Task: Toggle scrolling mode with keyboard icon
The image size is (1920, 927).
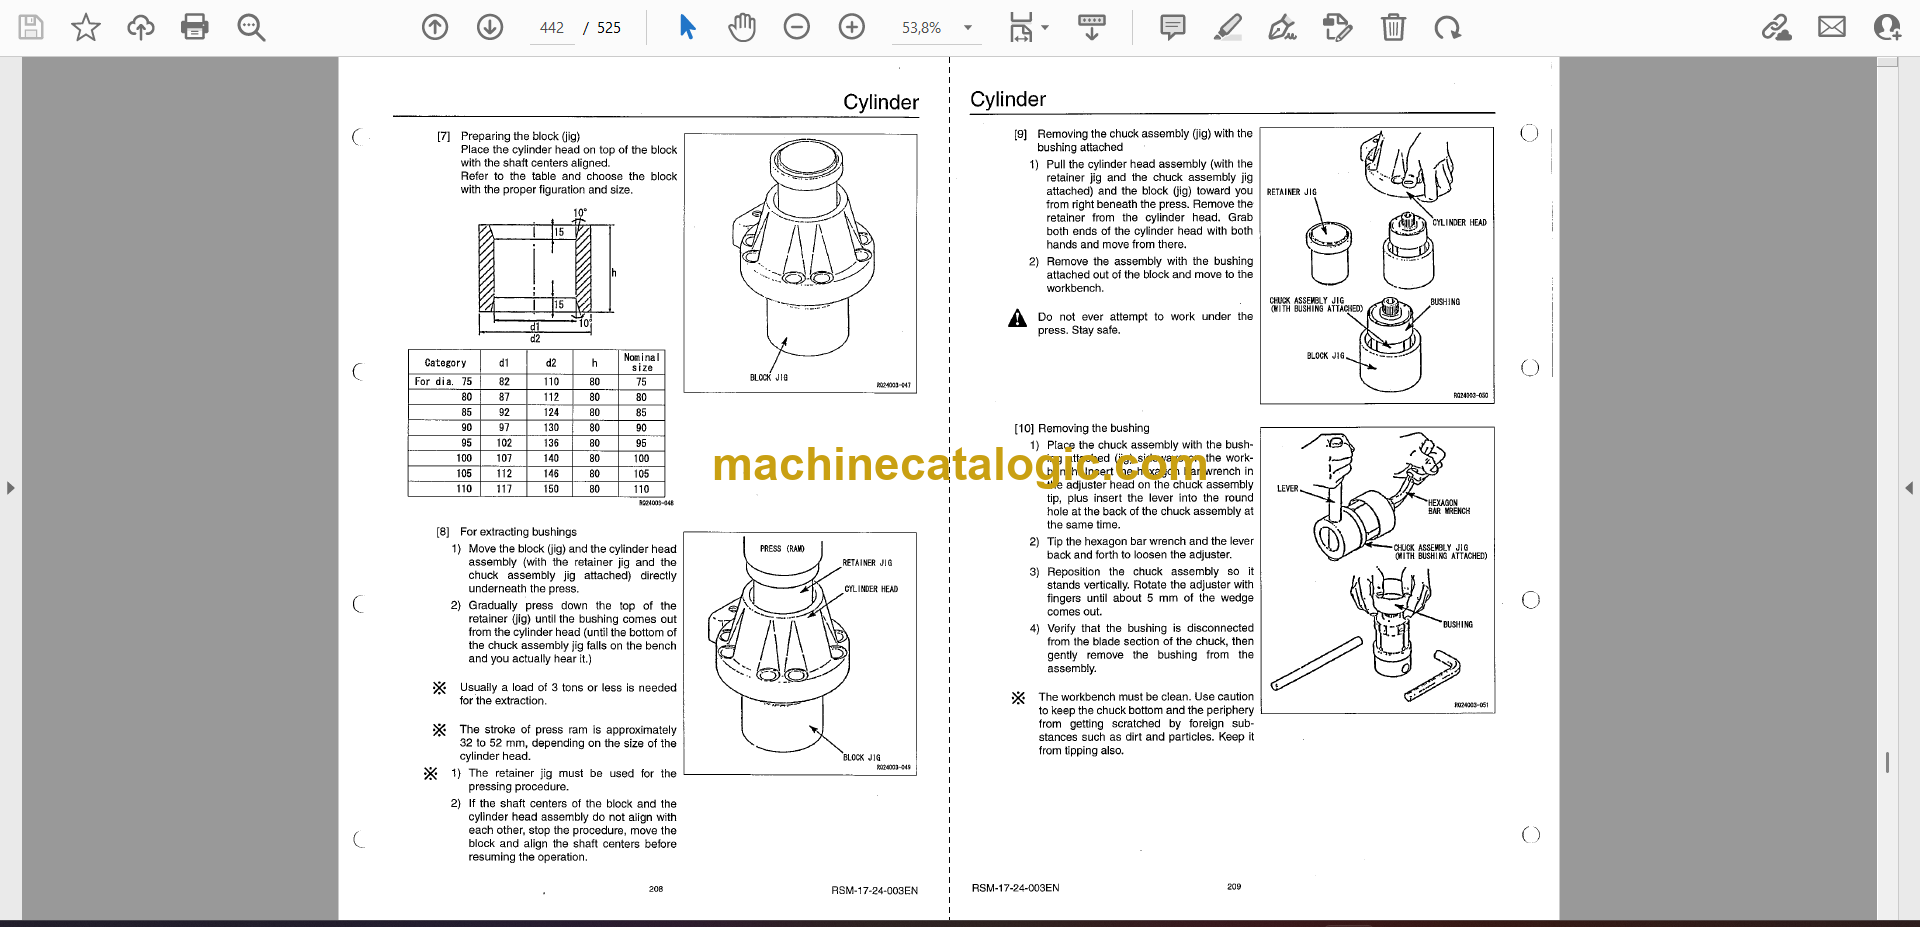Action: click(x=1092, y=27)
